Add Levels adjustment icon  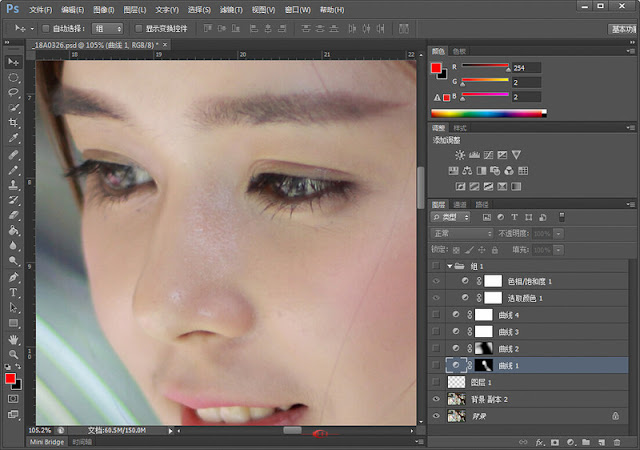pos(474,155)
